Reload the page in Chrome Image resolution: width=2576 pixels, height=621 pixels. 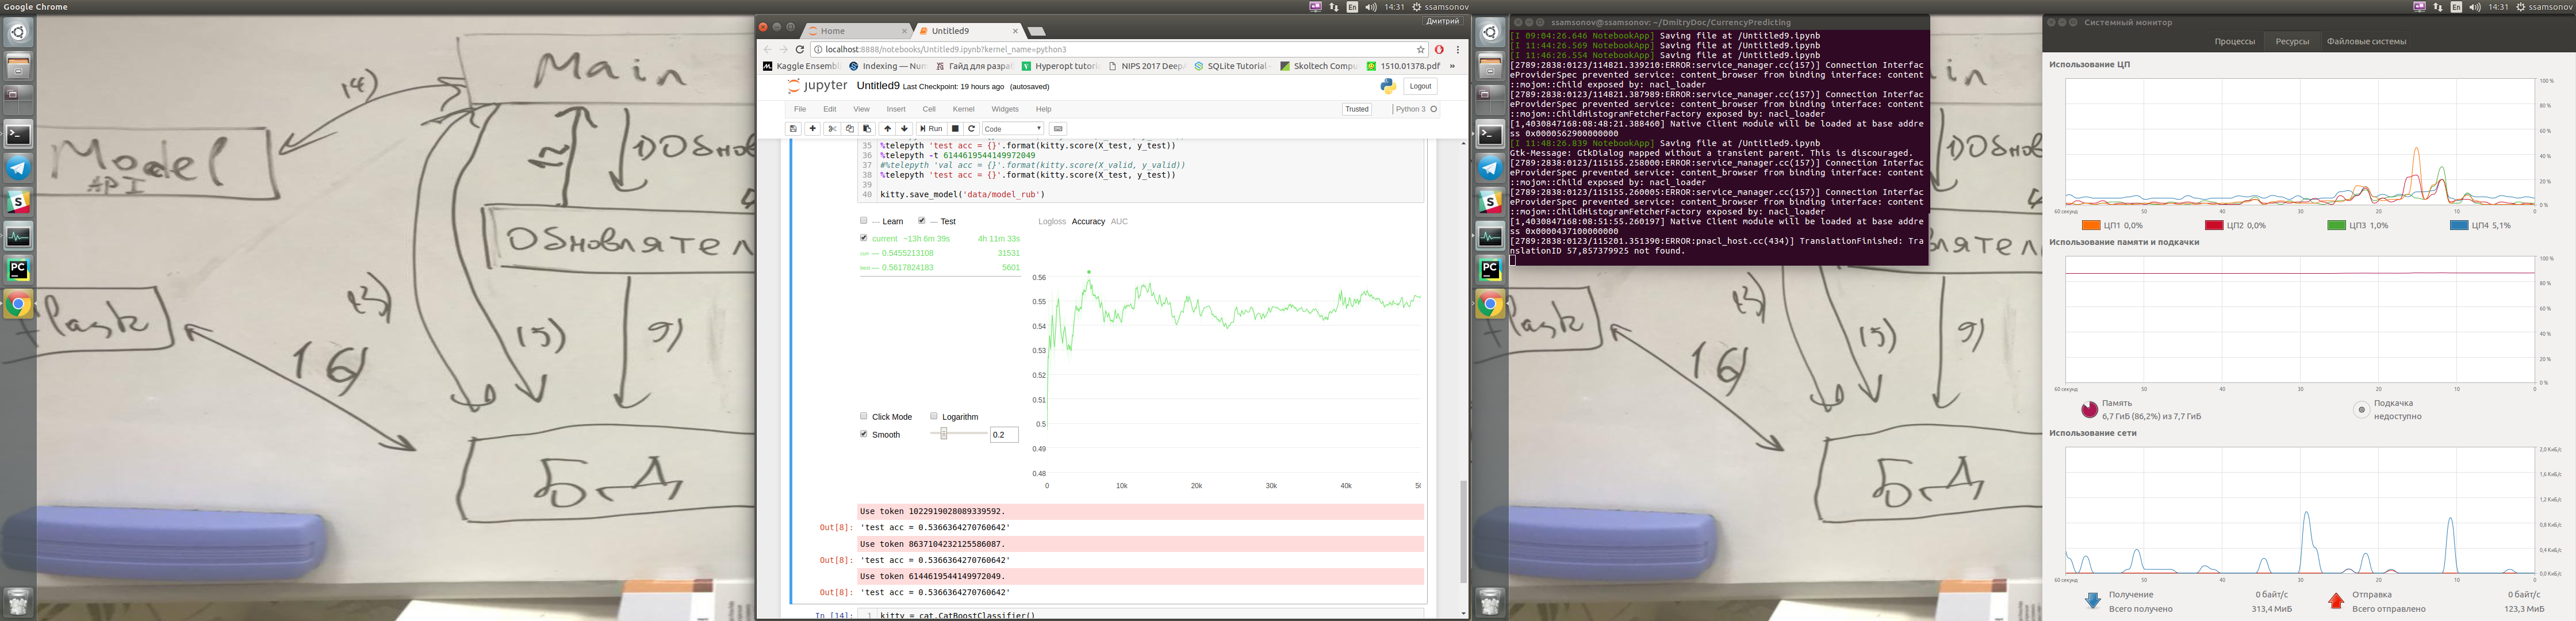point(800,49)
